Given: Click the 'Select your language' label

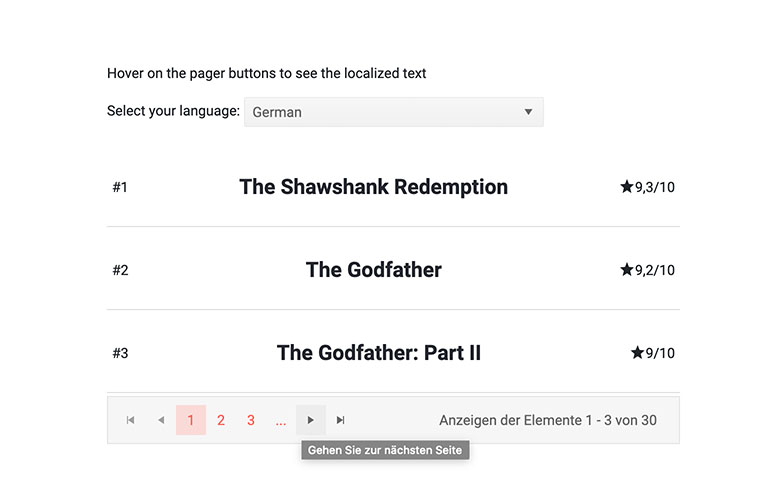Looking at the screenshot, I should [173, 111].
